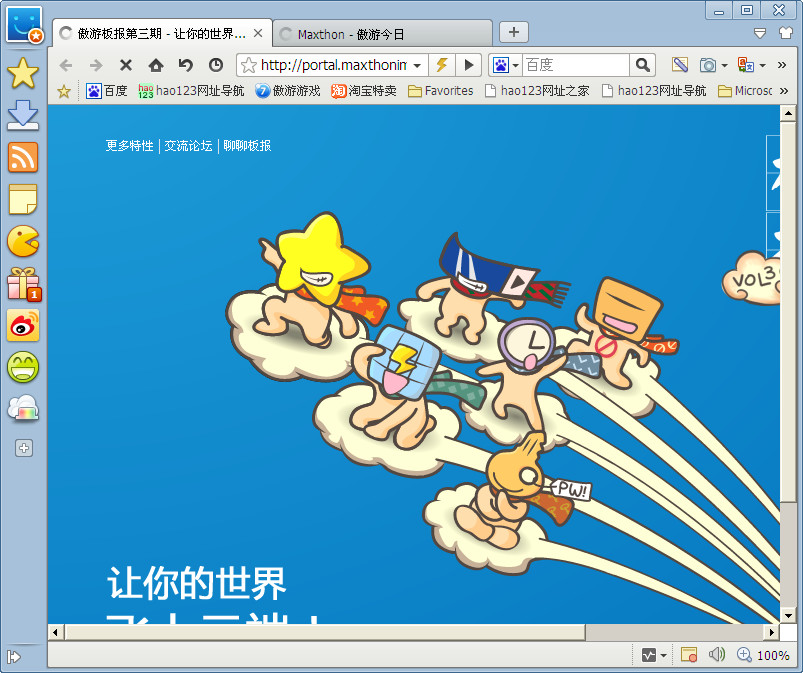This screenshot has width=803, height=673.
Task: Click the 百度 search input box
Action: click(x=576, y=65)
